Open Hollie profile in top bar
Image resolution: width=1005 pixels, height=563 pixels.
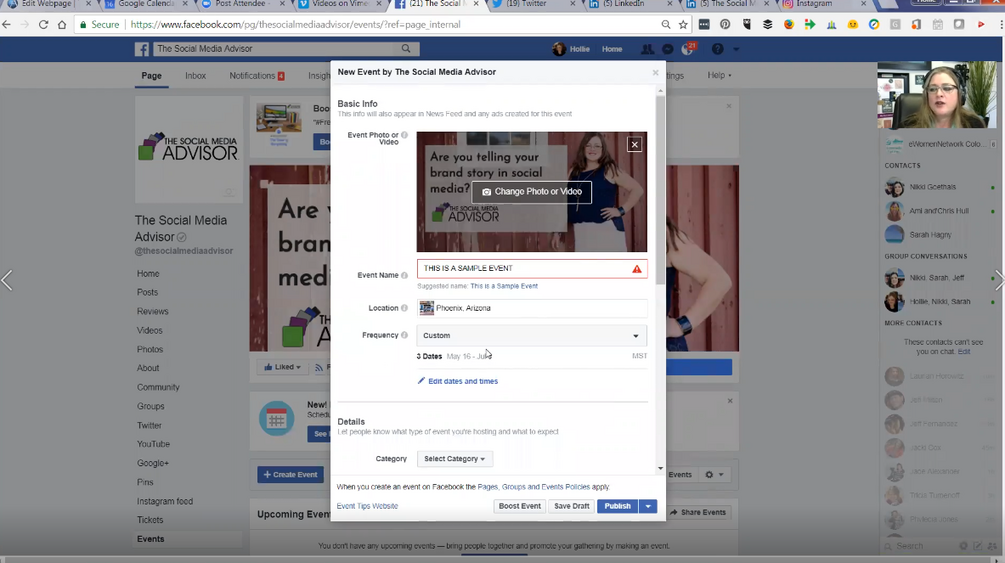tap(571, 49)
